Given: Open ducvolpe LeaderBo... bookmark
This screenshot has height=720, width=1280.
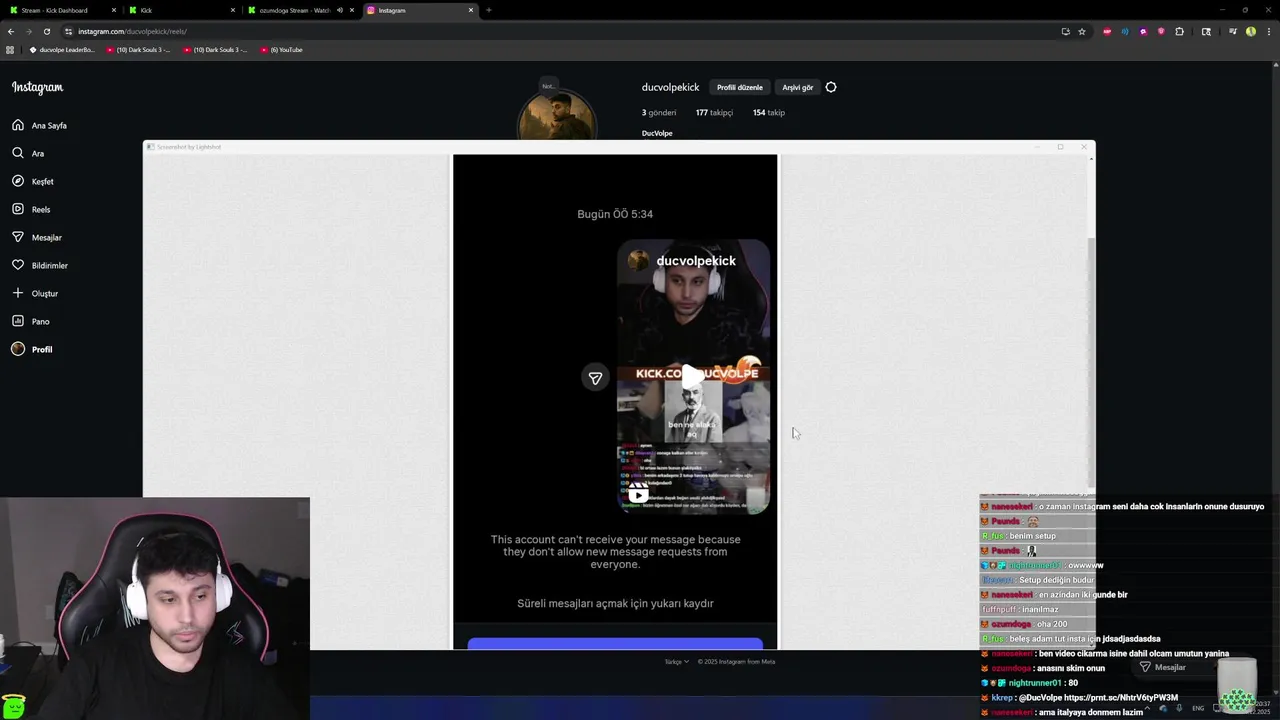Looking at the screenshot, I should point(62,49).
